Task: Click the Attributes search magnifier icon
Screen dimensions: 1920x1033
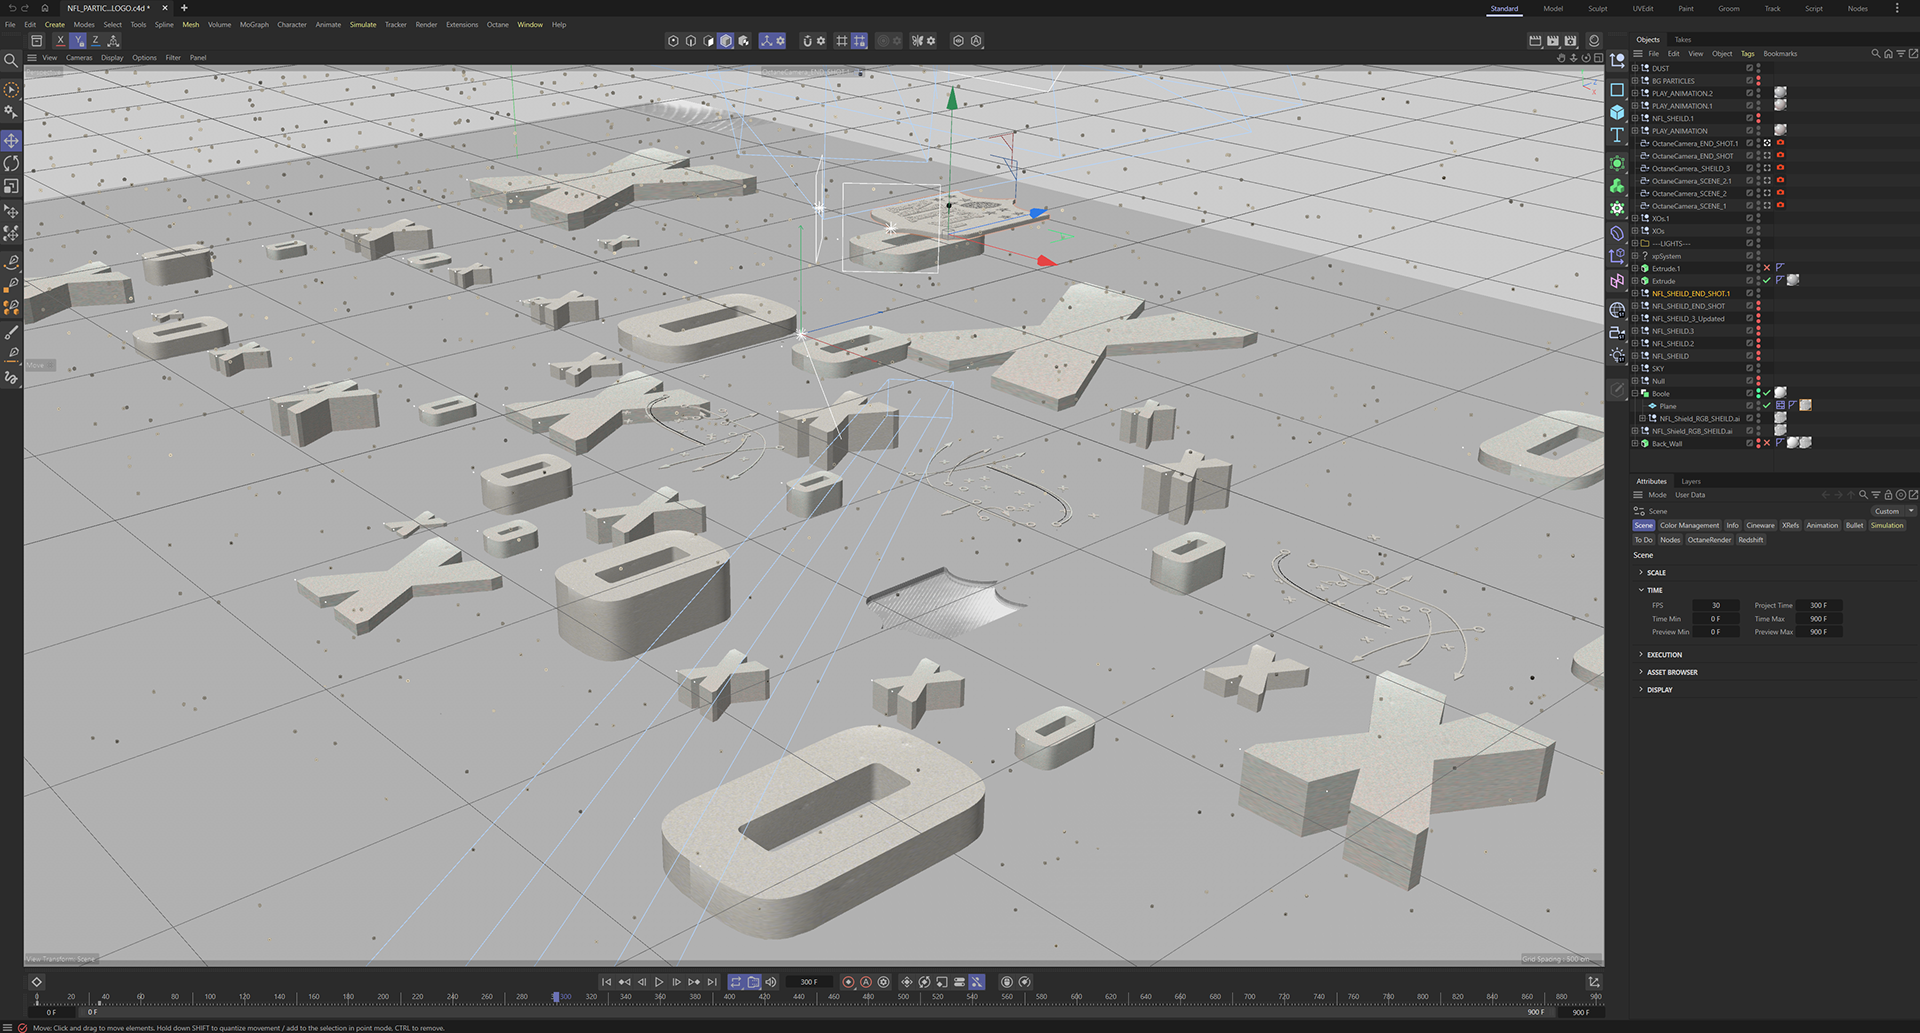Action: pyautogui.click(x=1863, y=495)
